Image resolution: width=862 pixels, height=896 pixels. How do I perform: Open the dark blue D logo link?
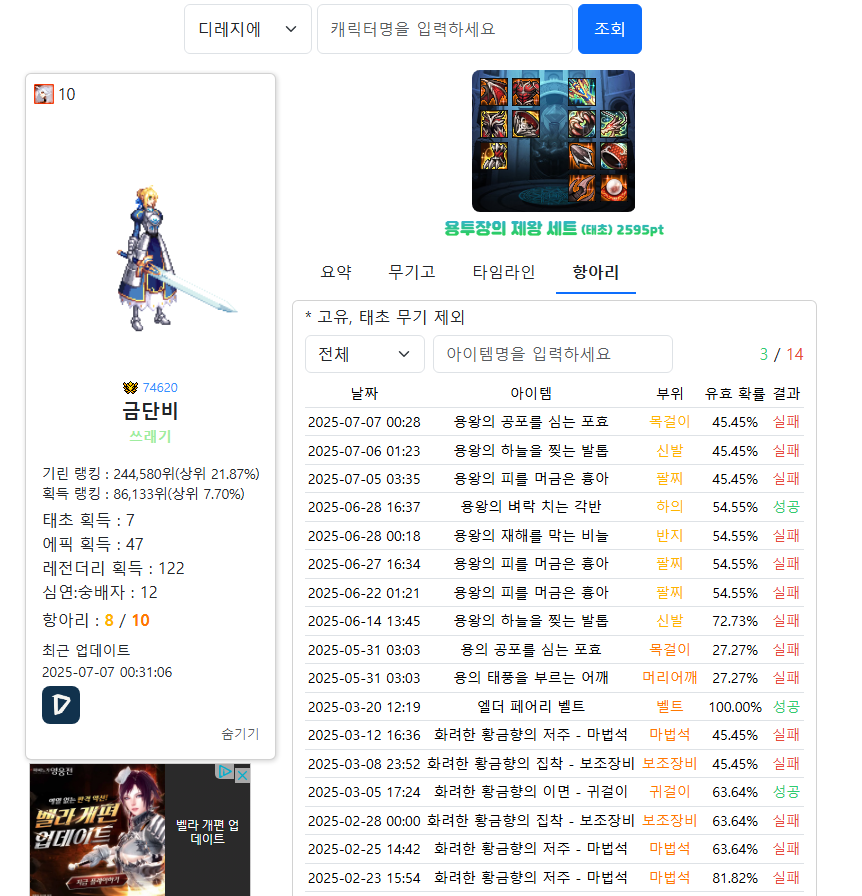[x=60, y=705]
